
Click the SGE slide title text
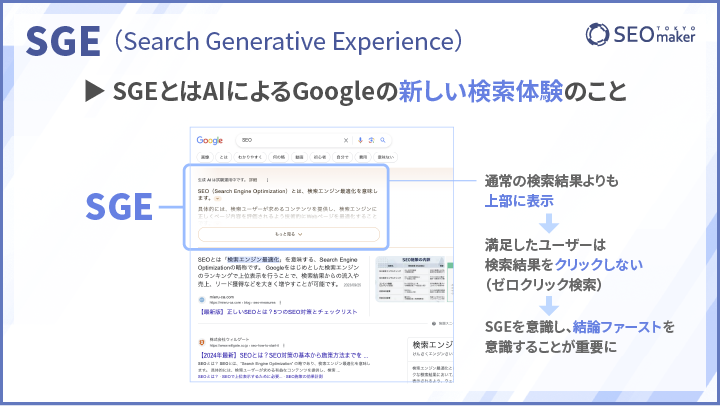(x=63, y=41)
